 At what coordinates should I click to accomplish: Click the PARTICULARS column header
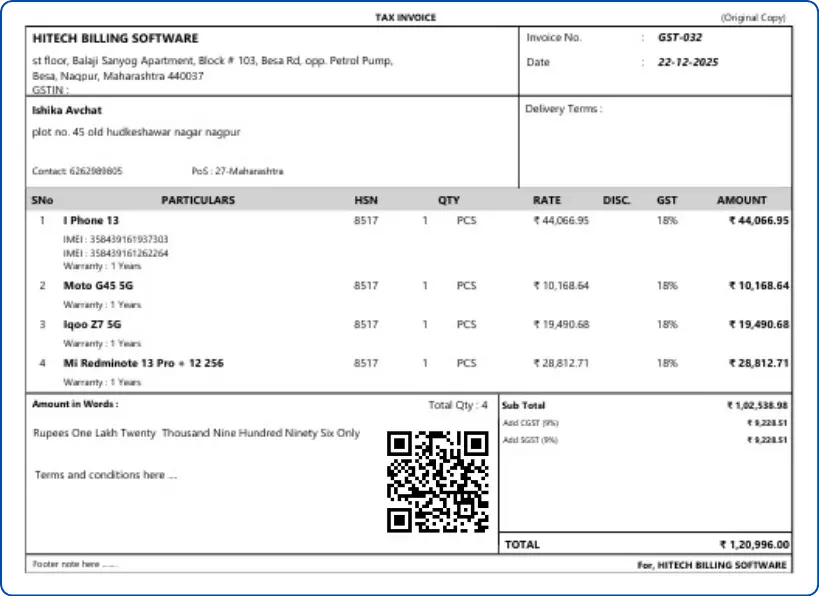click(x=198, y=200)
